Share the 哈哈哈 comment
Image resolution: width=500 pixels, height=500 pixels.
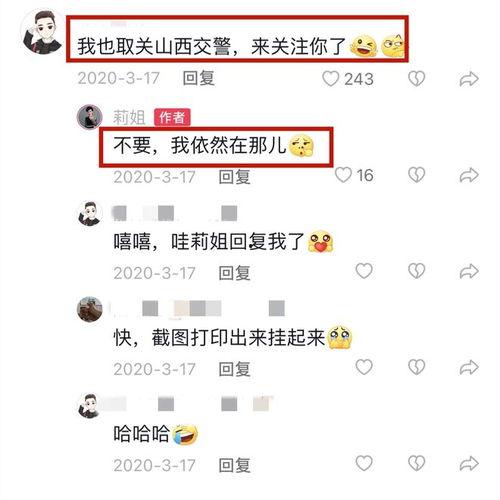[469, 463]
